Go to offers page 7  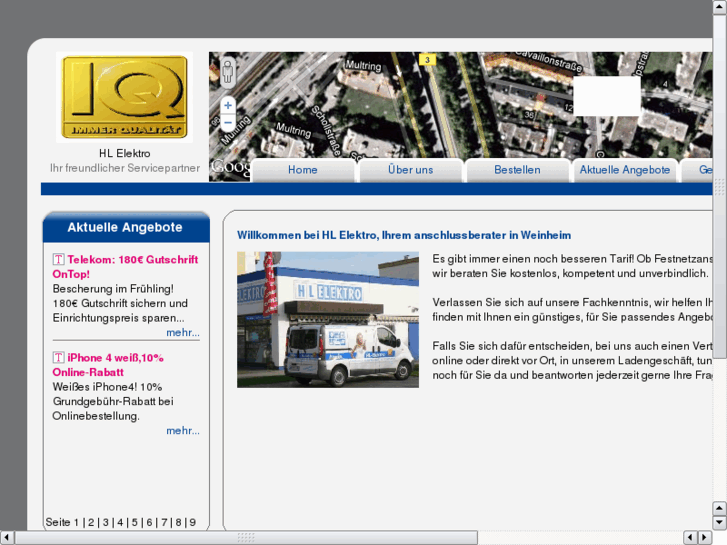164,523
